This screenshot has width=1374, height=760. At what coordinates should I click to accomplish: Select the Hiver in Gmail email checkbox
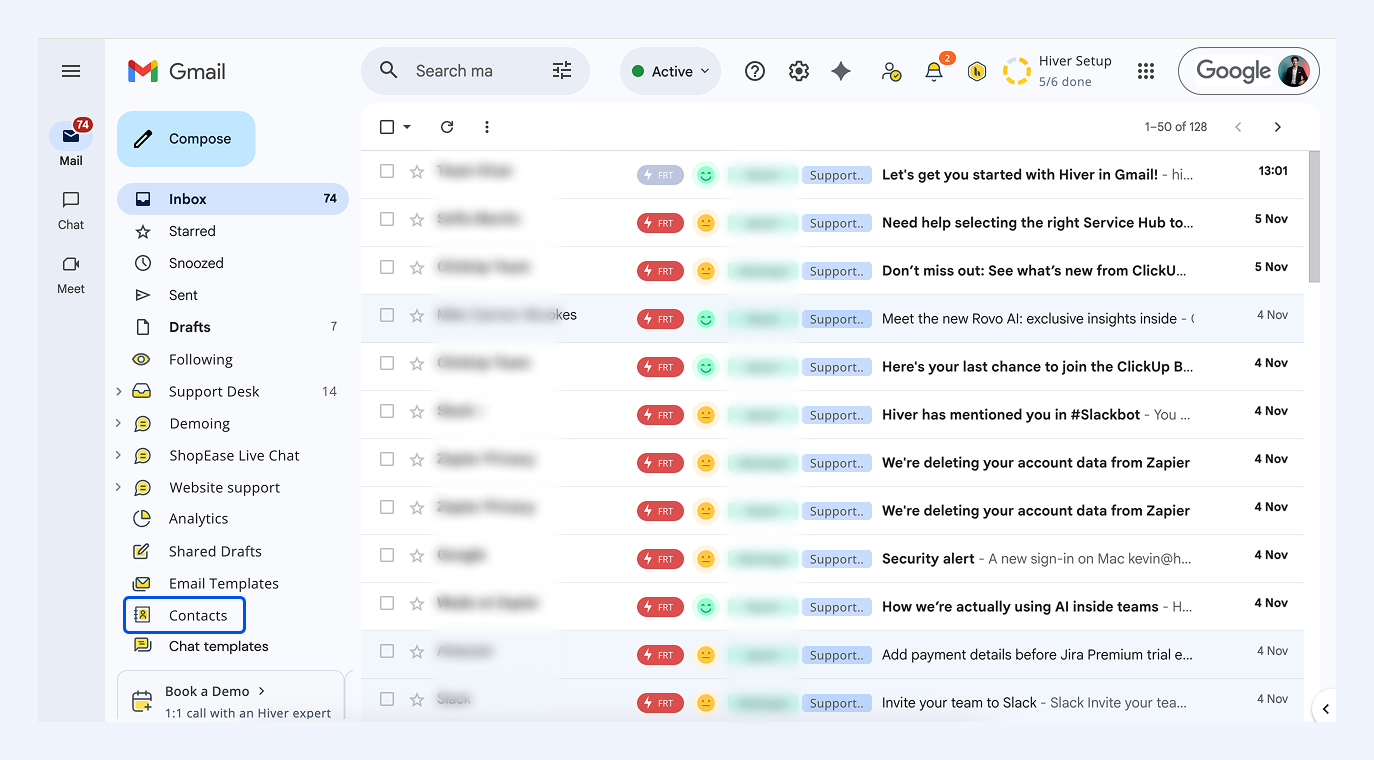[387, 171]
